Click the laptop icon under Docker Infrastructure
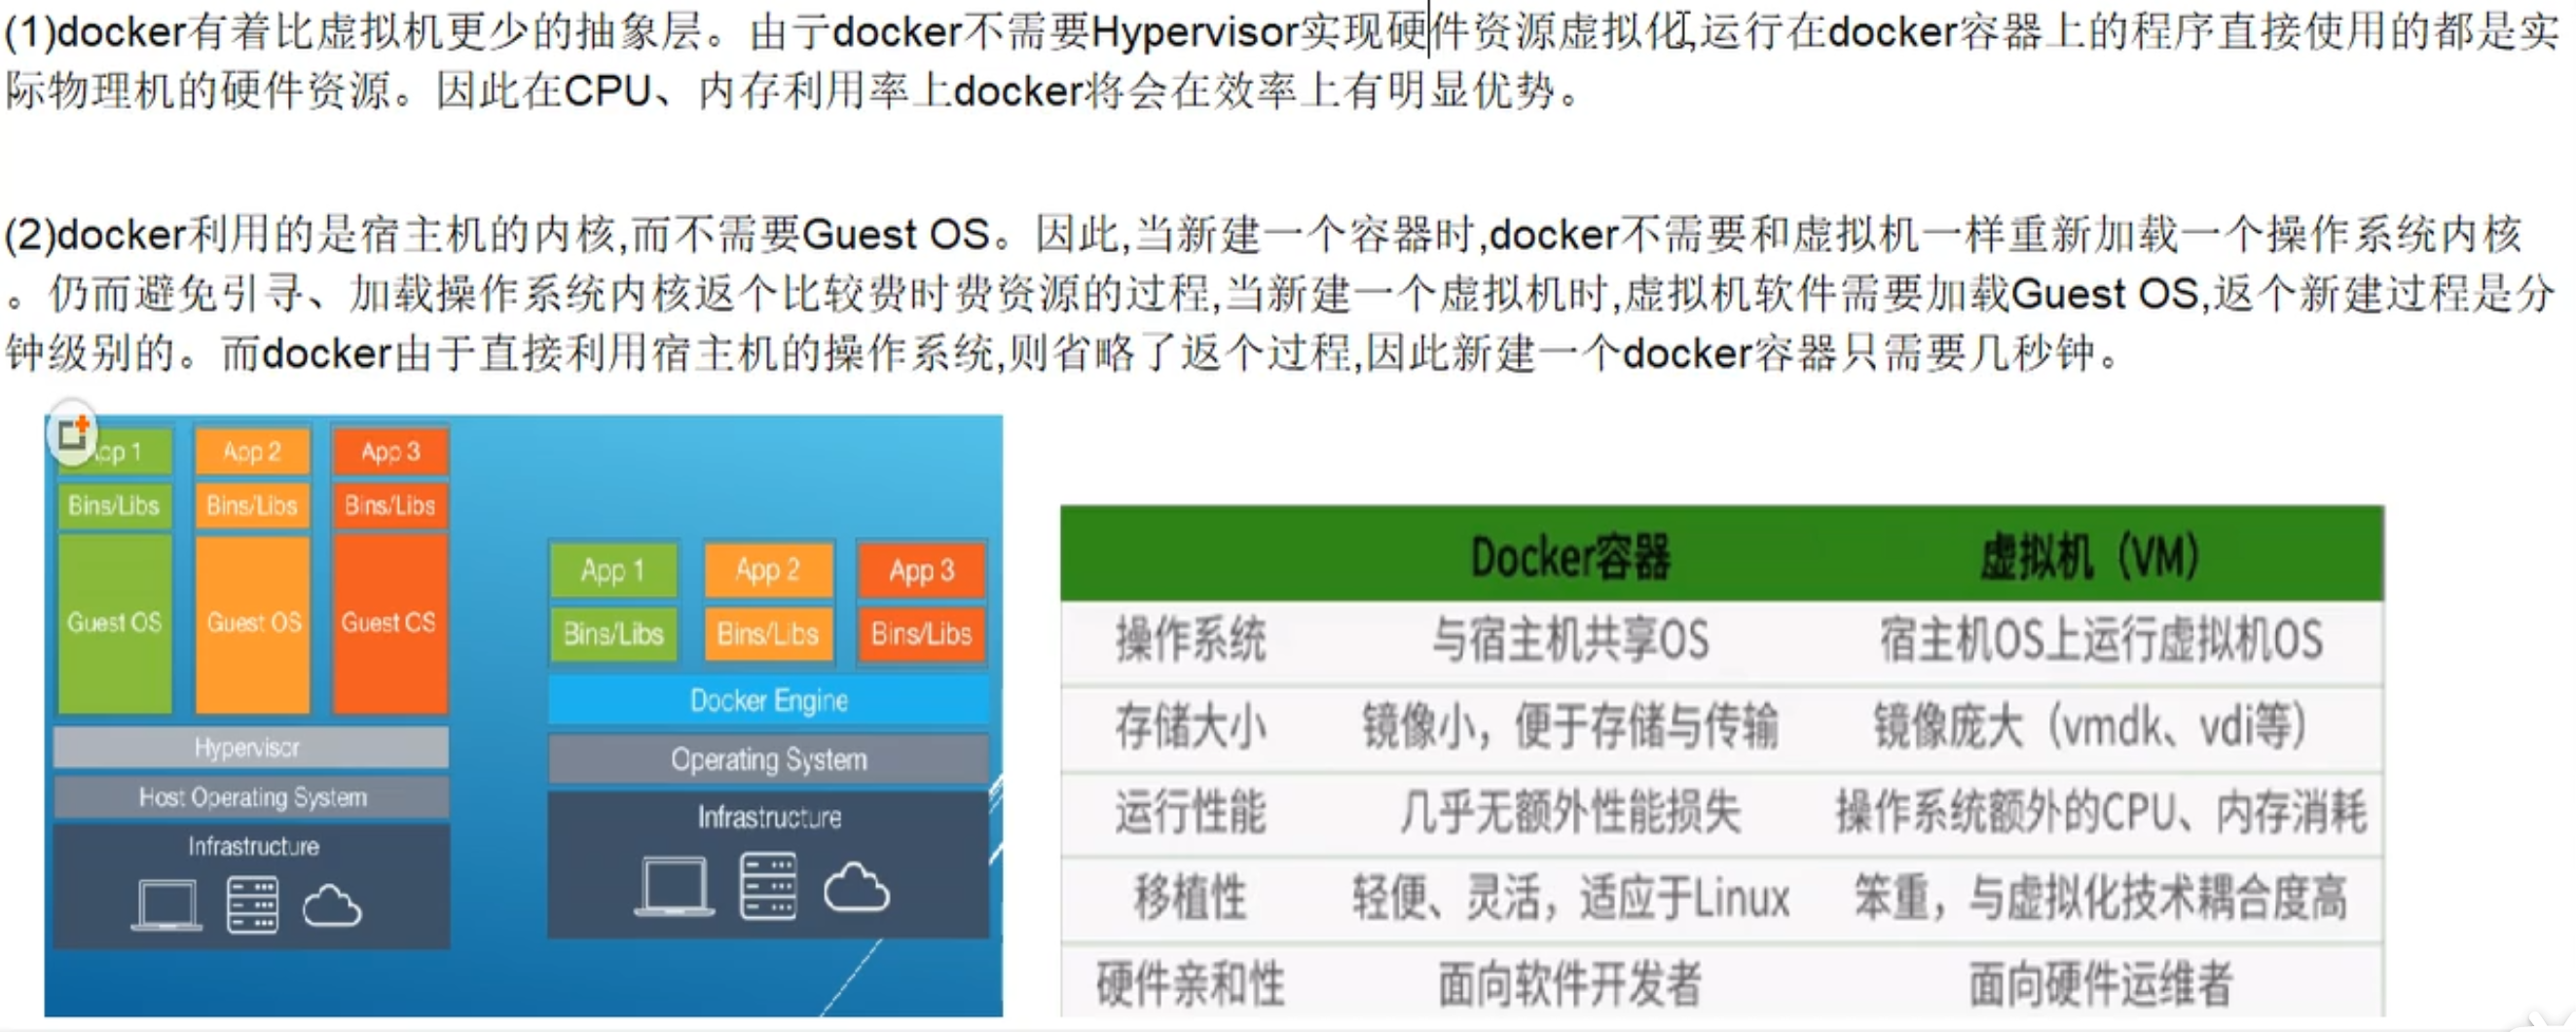The width and height of the screenshot is (2576, 1032). click(674, 886)
